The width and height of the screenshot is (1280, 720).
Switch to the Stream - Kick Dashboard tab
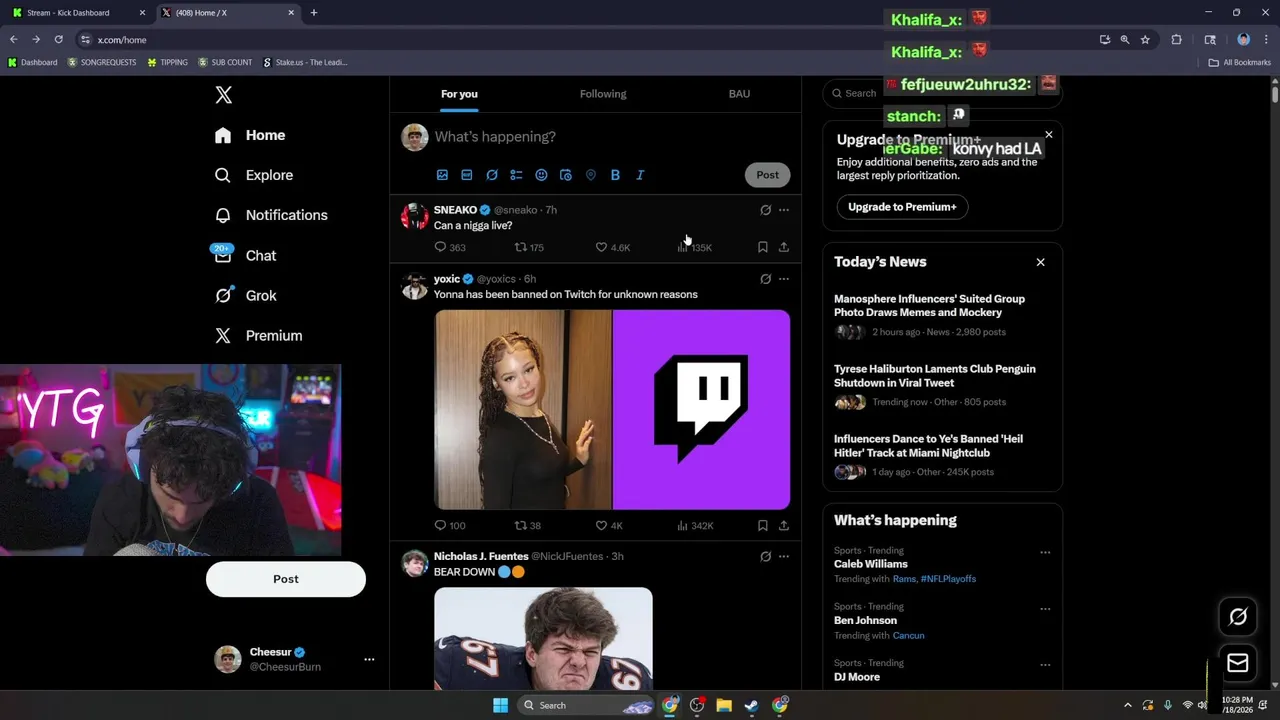78,13
